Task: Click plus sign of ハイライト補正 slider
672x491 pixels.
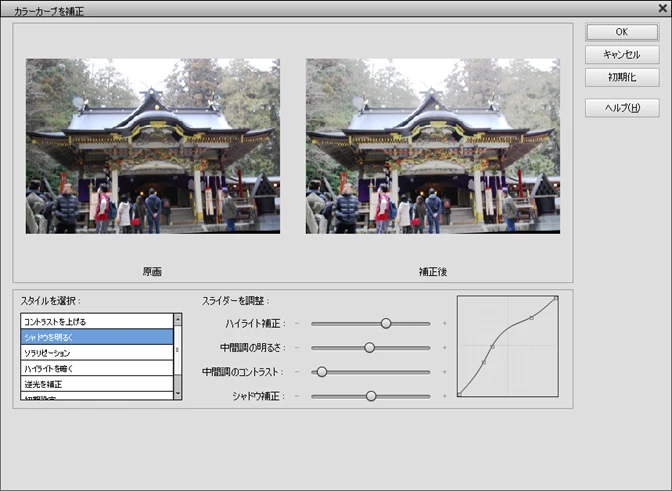Action: (444, 323)
